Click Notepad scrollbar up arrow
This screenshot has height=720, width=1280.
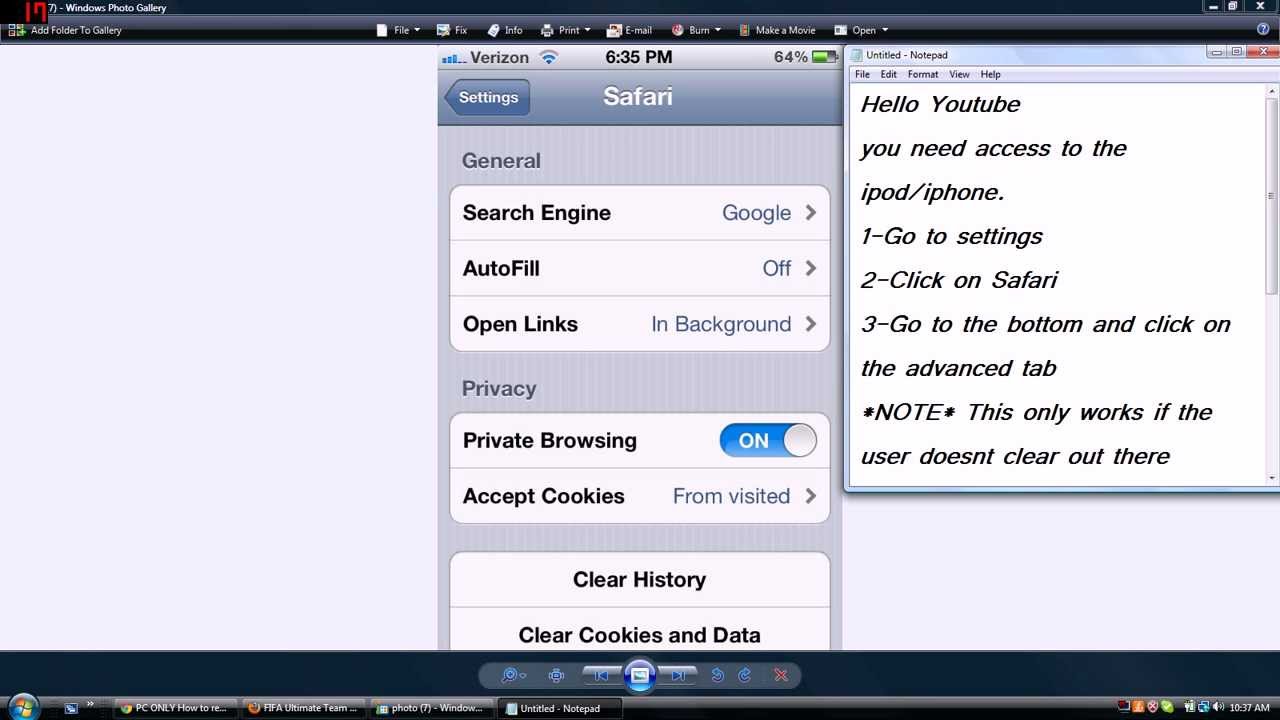coord(1272,90)
